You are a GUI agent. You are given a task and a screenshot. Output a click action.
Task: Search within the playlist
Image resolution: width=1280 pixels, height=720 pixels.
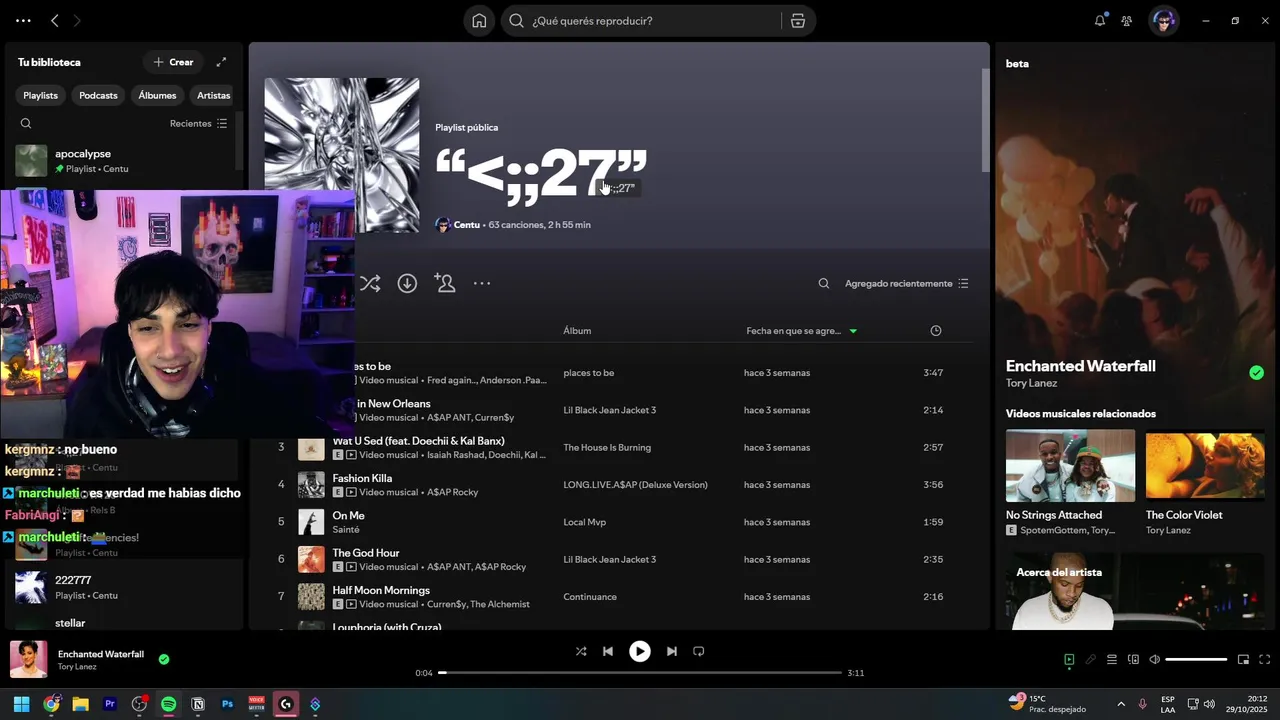point(824,284)
